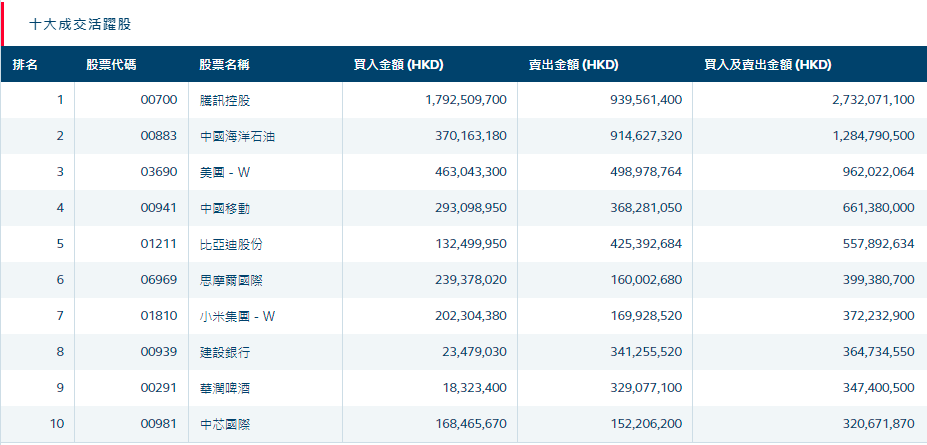Select the 華潤啤酒 stock name
The image size is (927, 445).
coord(224,388)
